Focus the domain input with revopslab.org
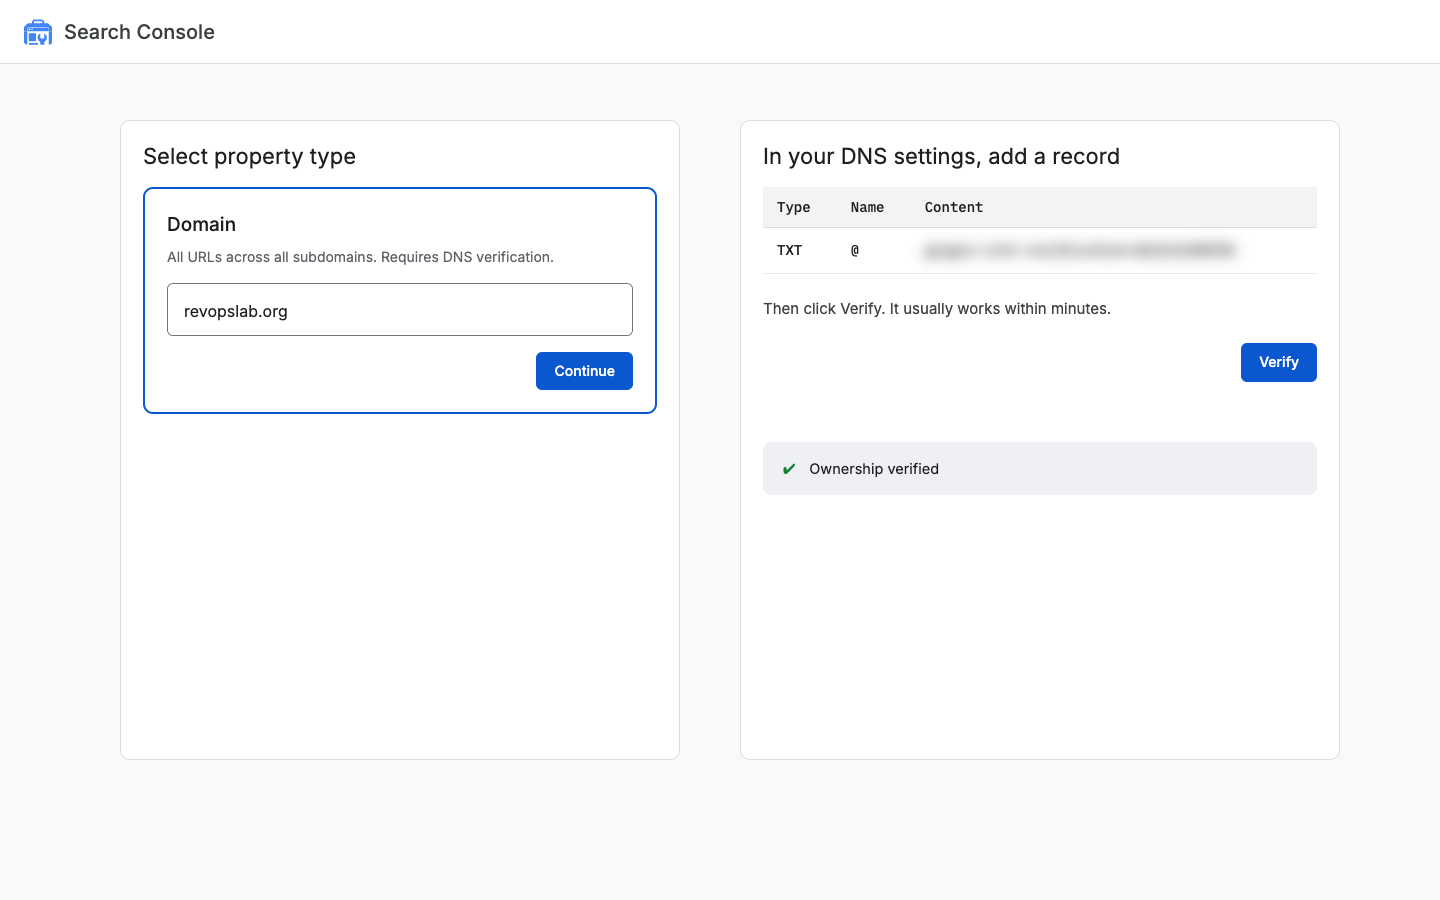The image size is (1440, 900). point(400,310)
